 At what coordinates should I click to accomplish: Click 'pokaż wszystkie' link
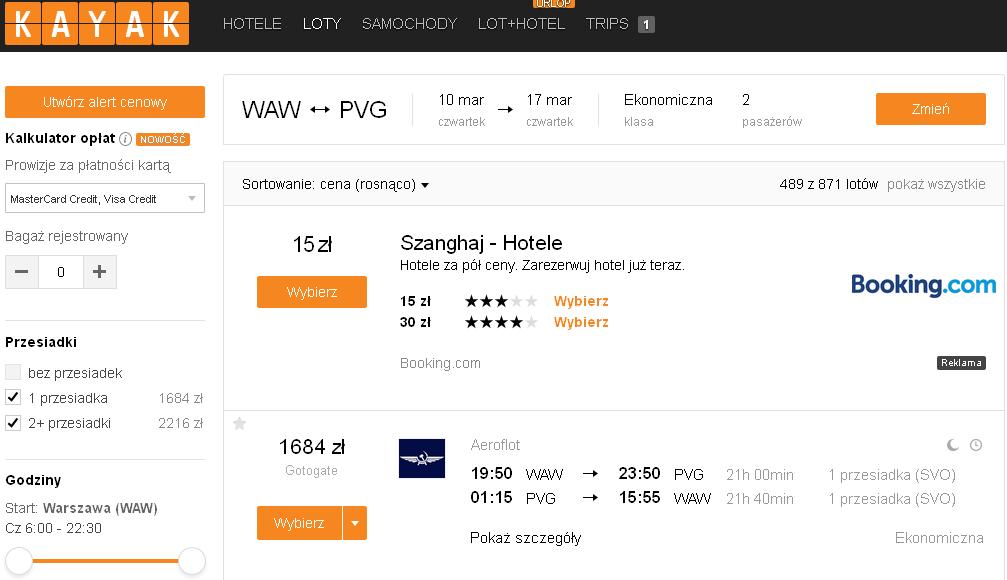tap(936, 184)
